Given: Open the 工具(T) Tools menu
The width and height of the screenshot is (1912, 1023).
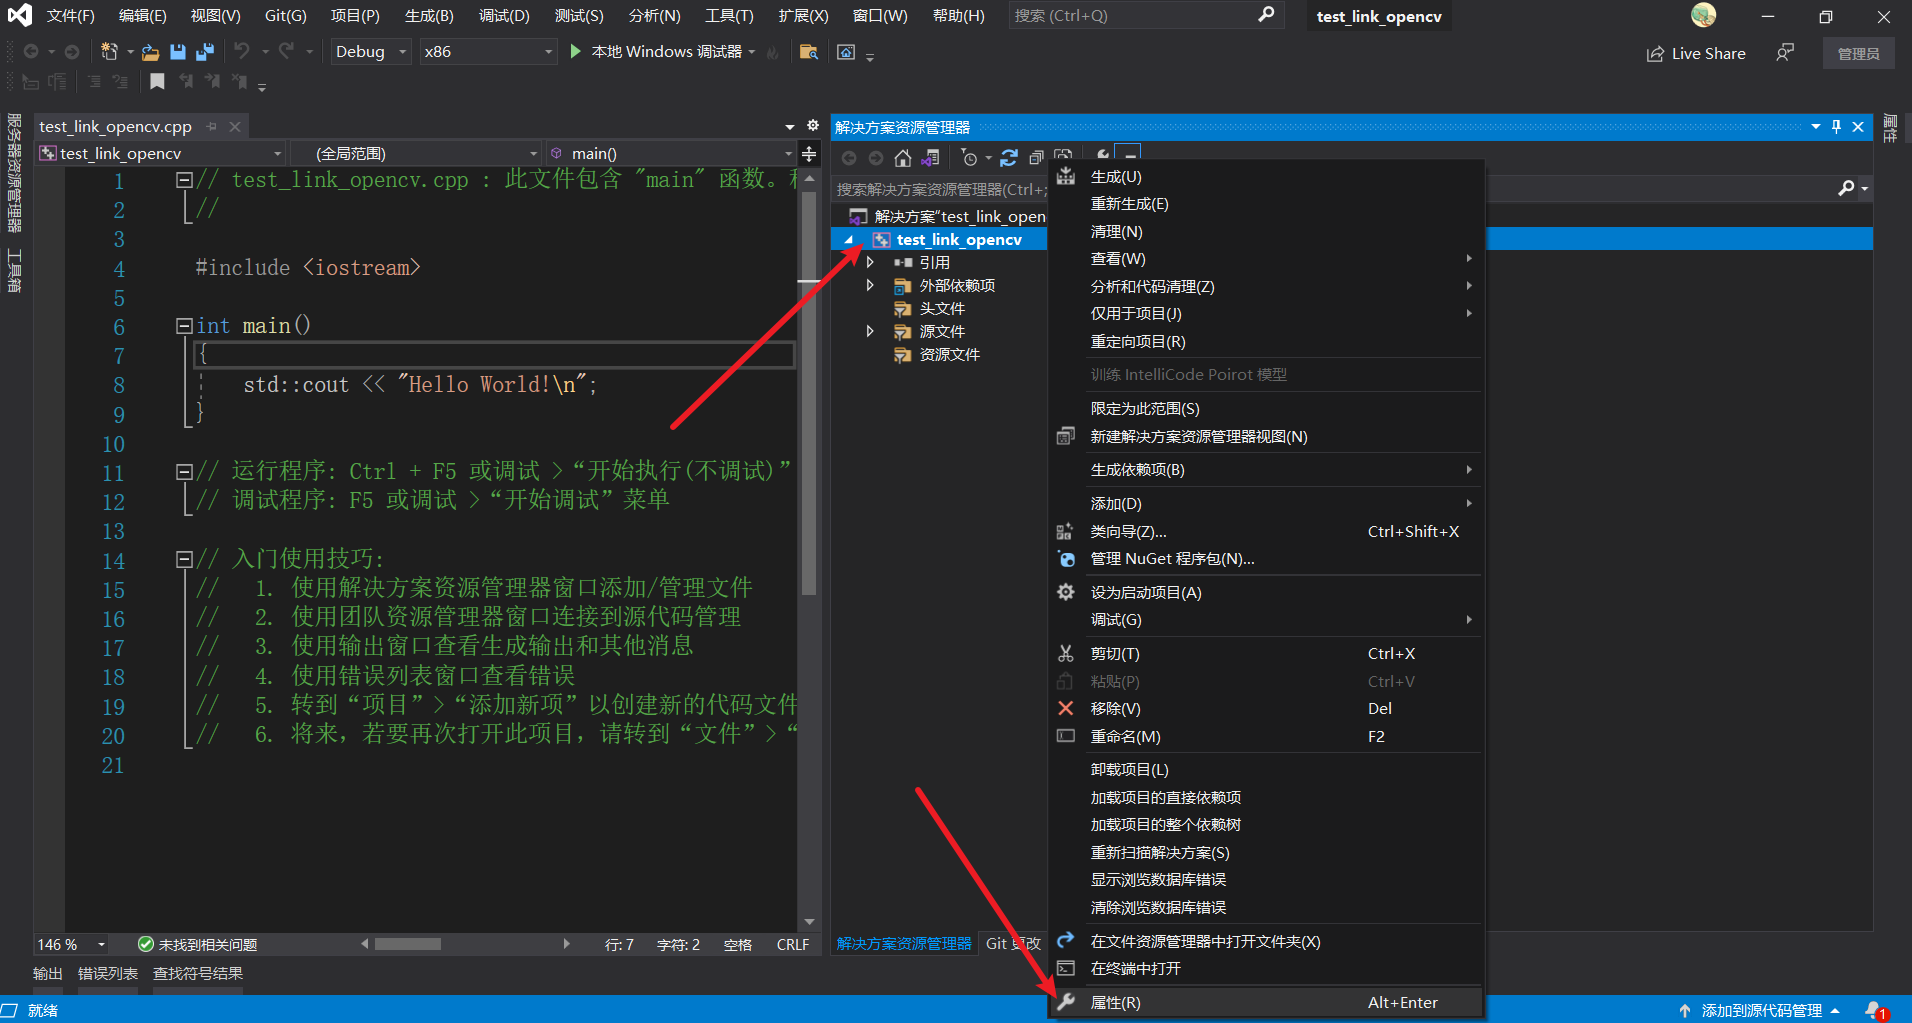Looking at the screenshot, I should (x=729, y=16).
